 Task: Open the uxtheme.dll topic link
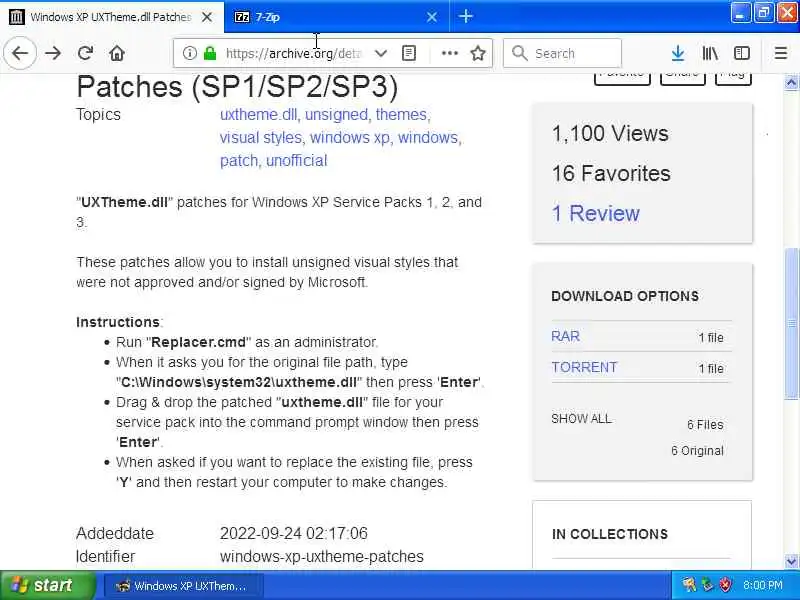[x=259, y=114]
